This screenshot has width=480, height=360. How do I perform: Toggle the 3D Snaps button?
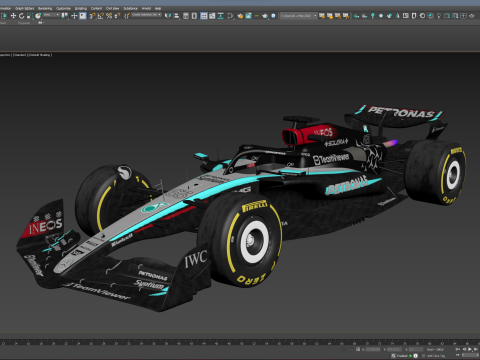point(92,16)
